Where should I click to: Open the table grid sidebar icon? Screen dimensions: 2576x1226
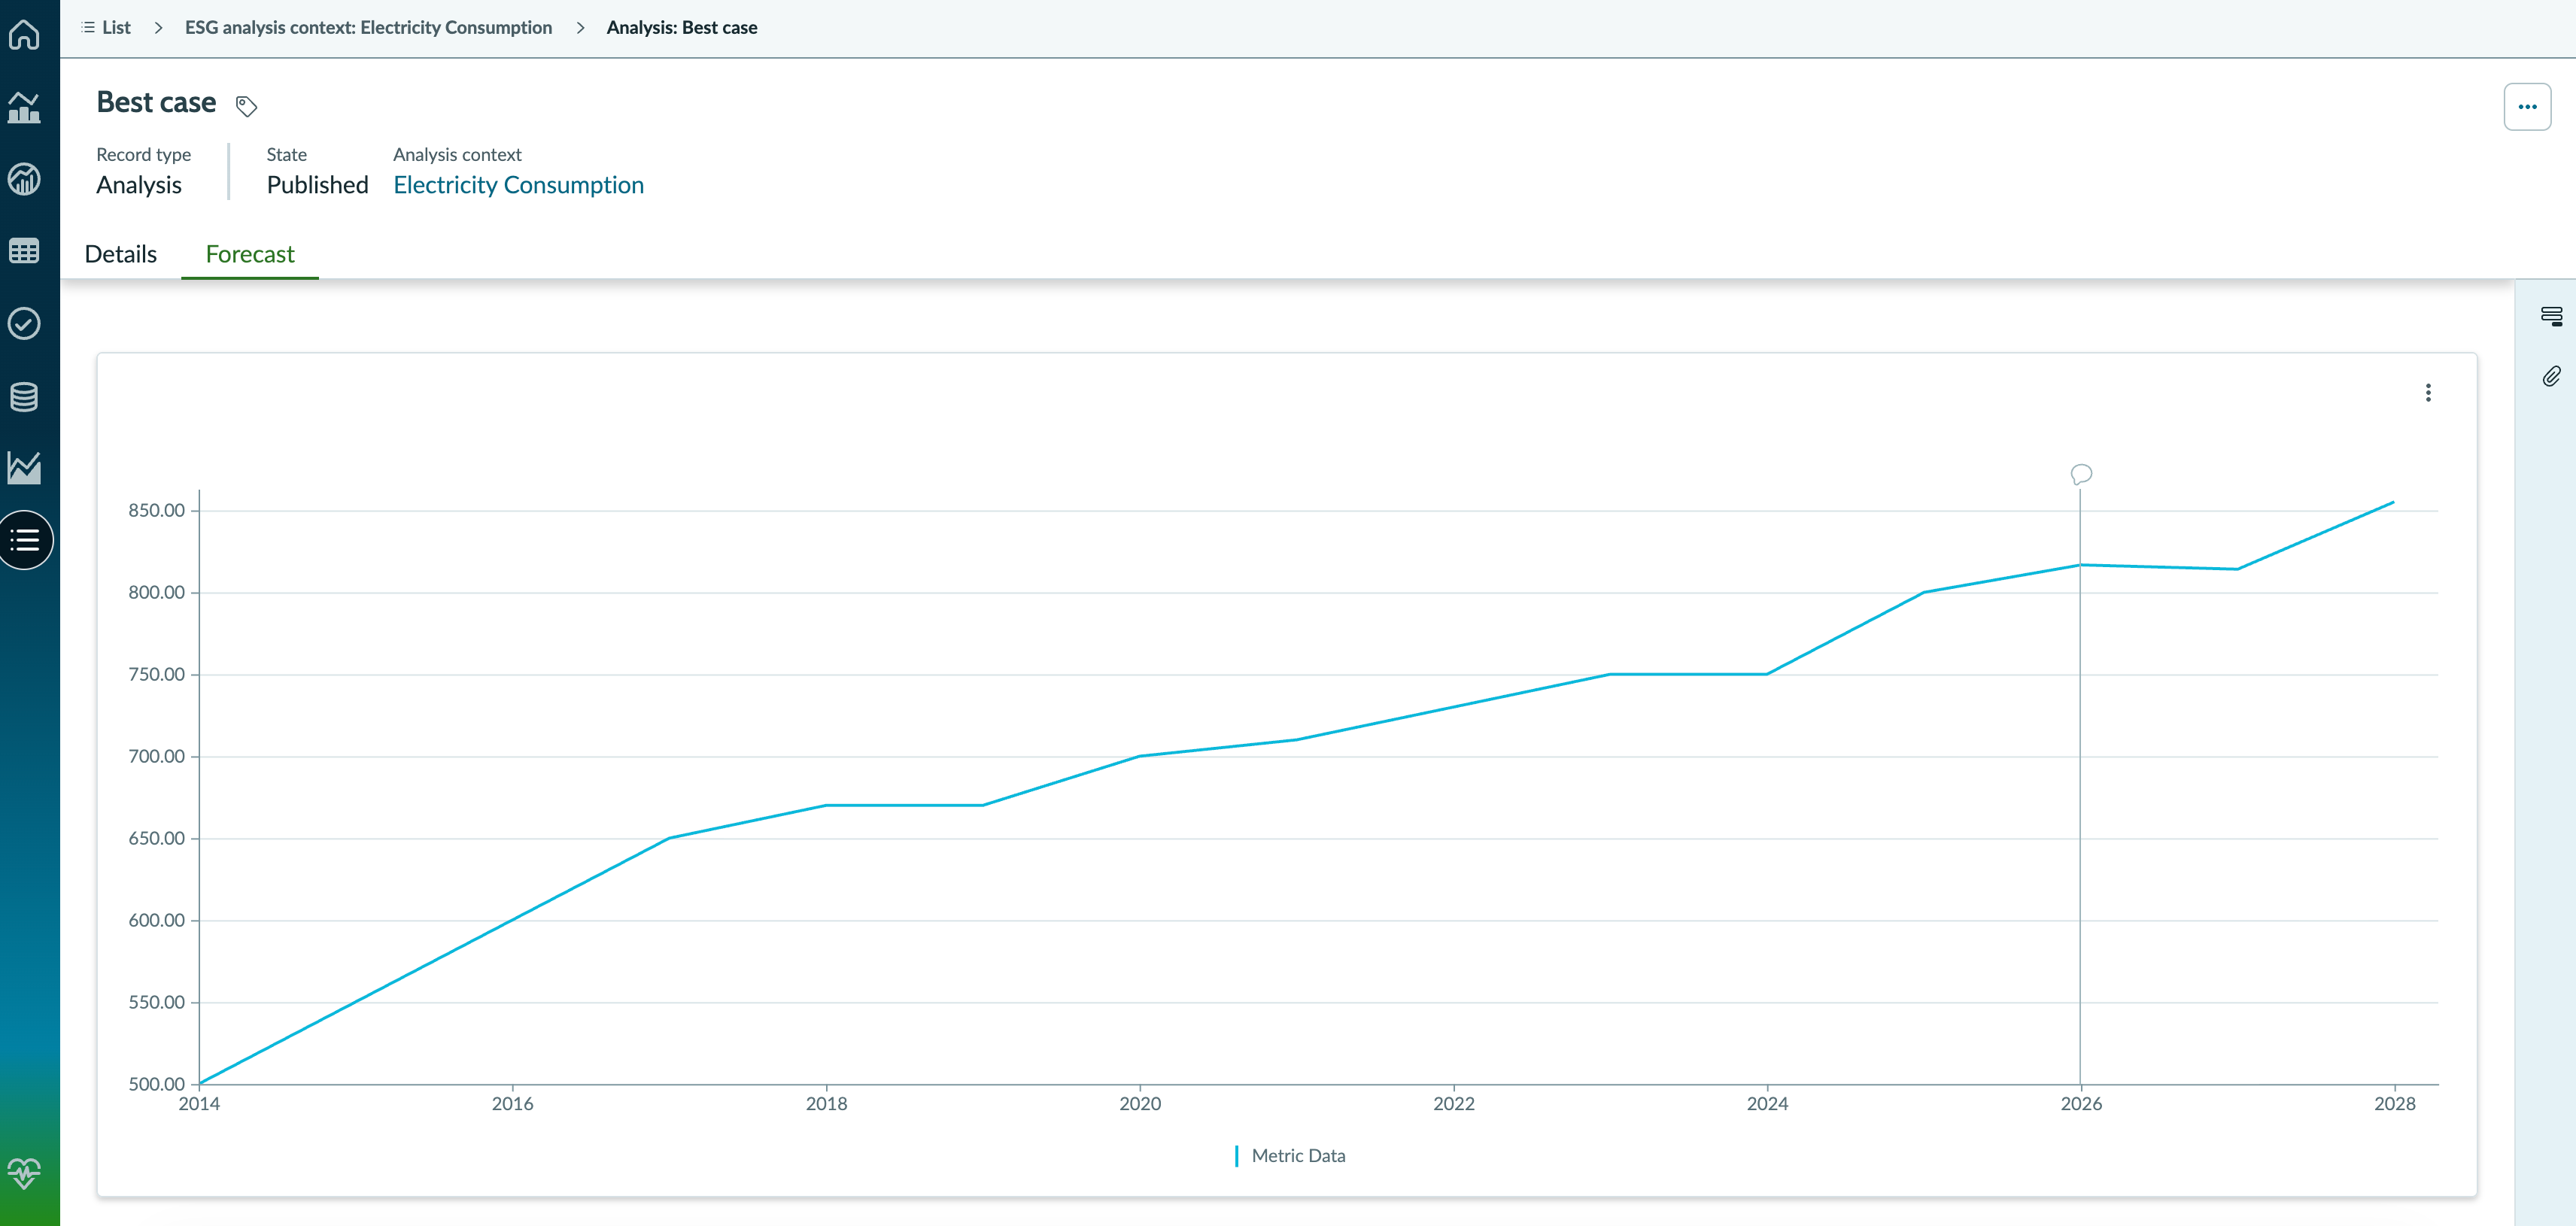point(24,251)
